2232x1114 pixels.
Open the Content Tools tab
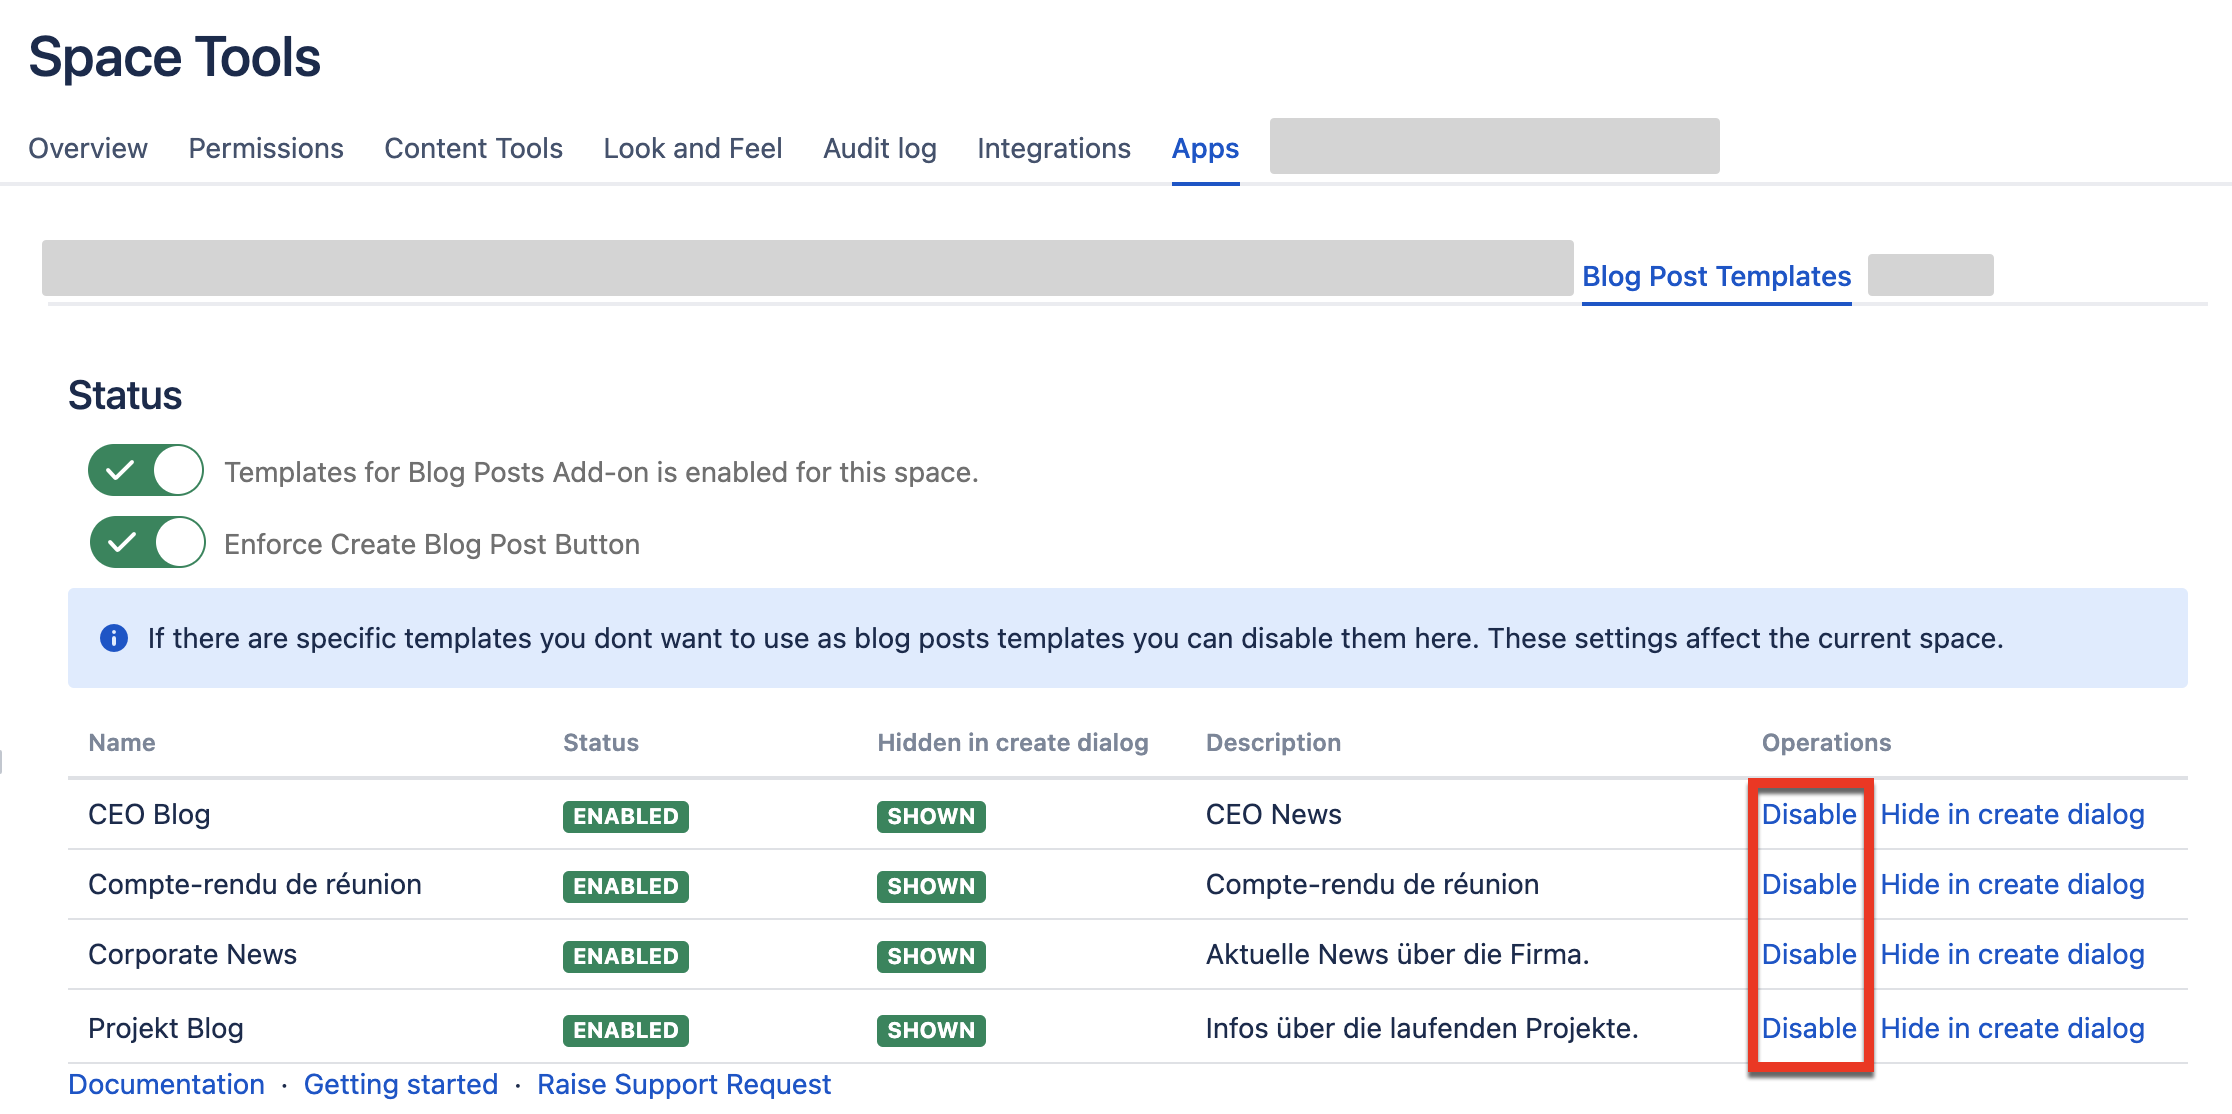pos(473,148)
